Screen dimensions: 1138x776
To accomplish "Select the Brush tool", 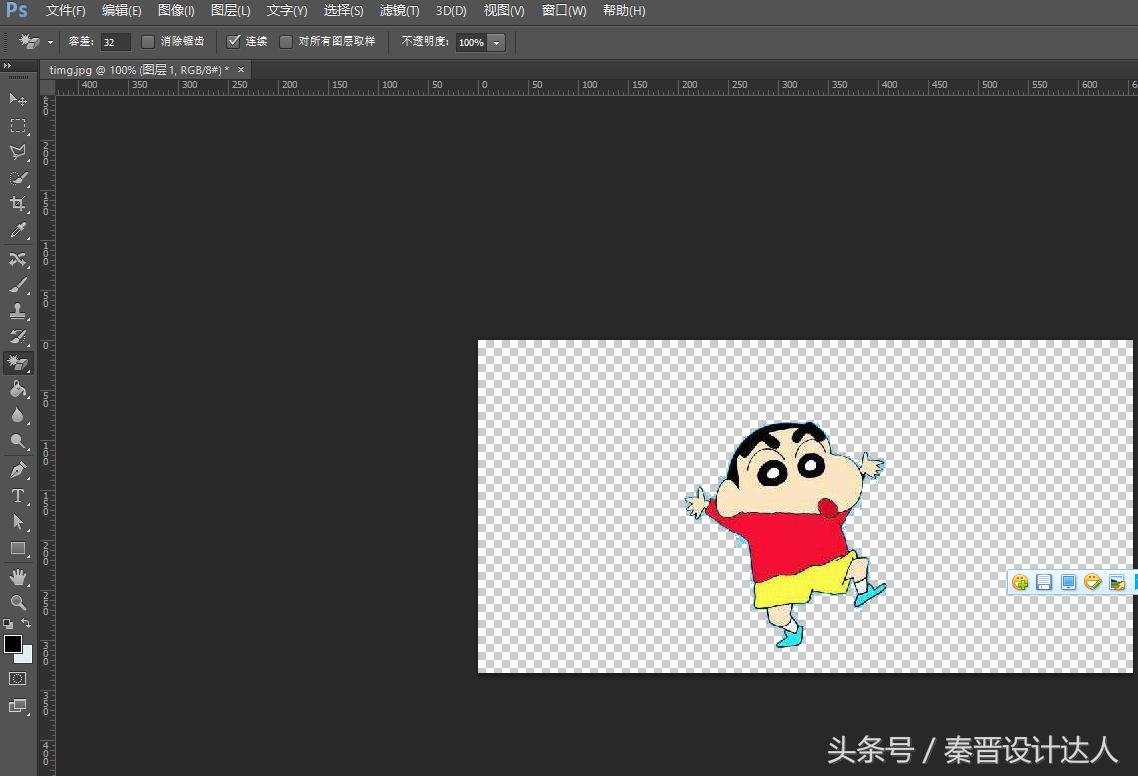I will point(18,284).
